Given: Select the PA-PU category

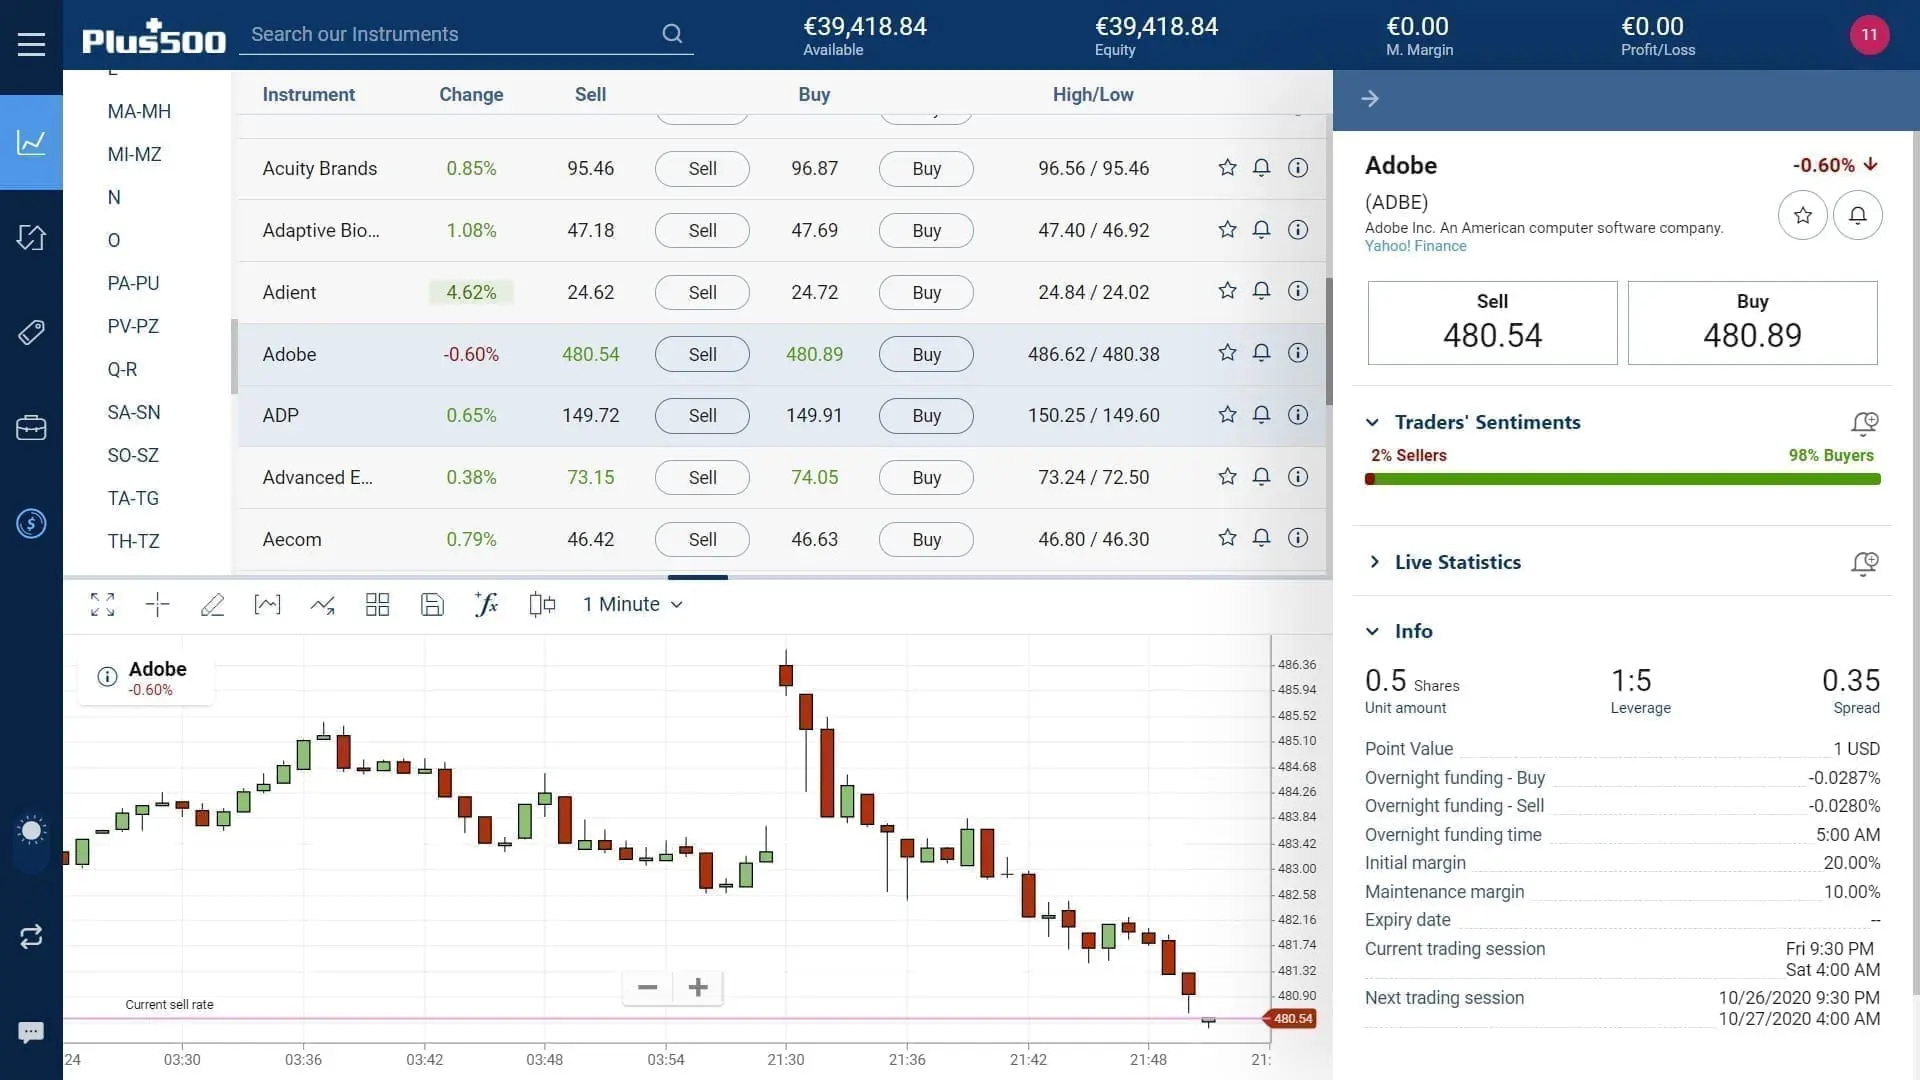Looking at the screenshot, I should 133,283.
